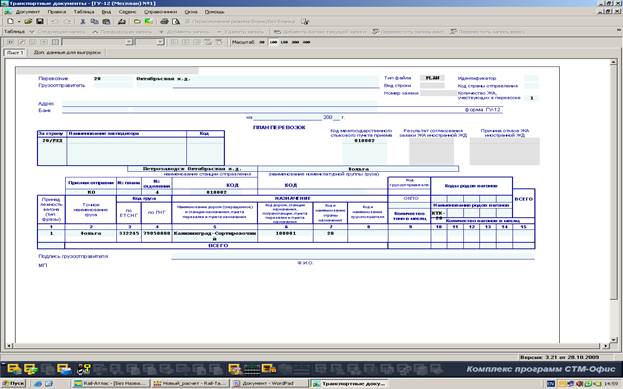Print the document using the printer icon
The height and width of the screenshot is (389, 623).
click(x=164, y=21)
